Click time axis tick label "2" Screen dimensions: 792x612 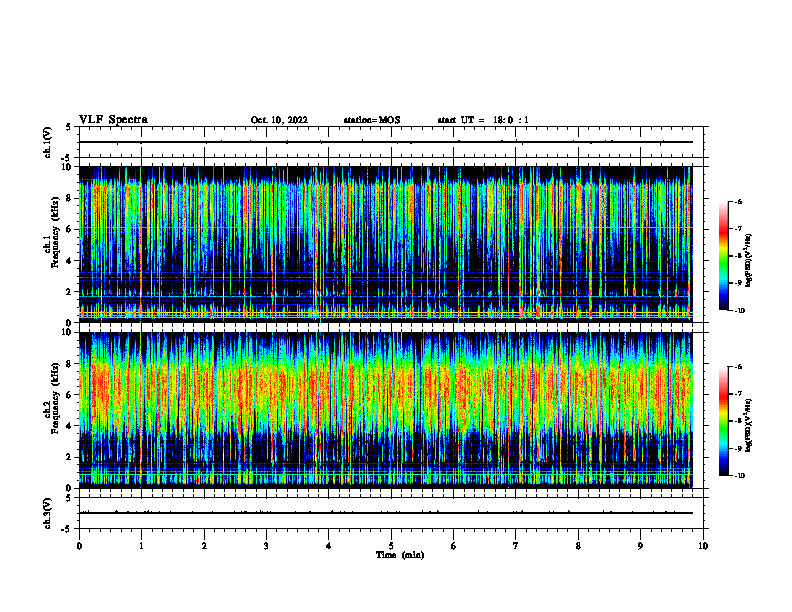point(204,546)
